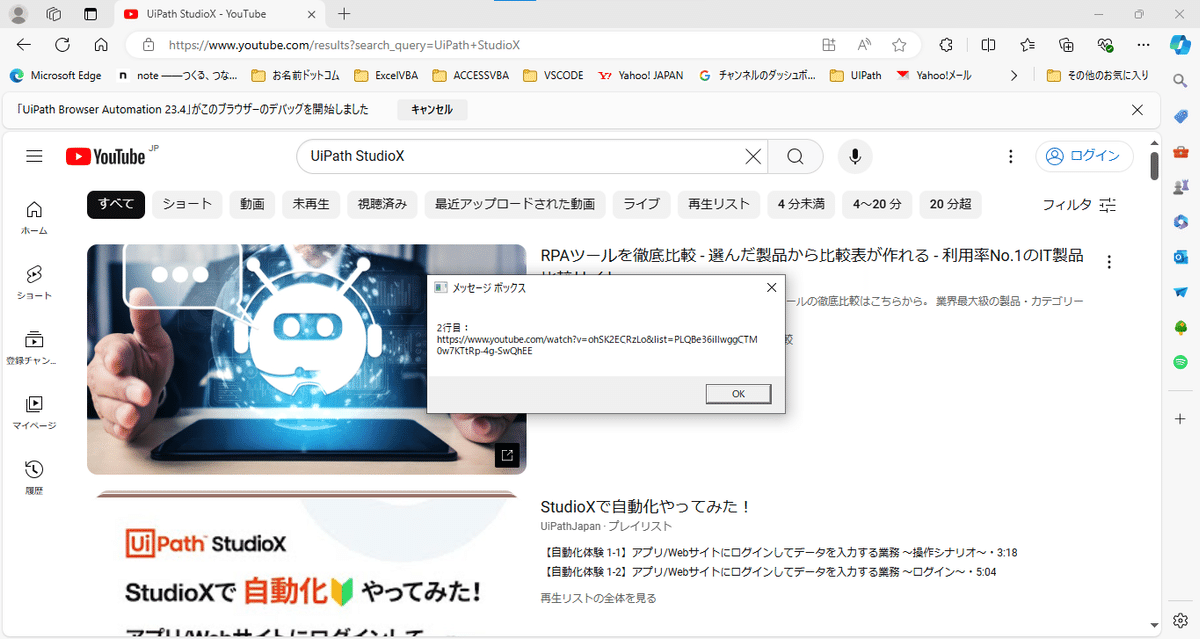Viewport: 1200px width, 639px height.
Task: Select the 4 分未満 filter chip
Action: (801, 204)
